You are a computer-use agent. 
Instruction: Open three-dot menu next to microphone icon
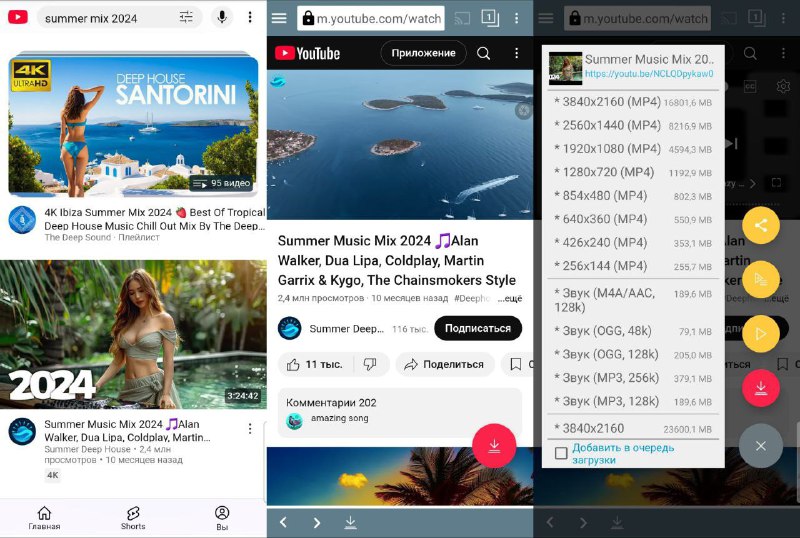coord(250,17)
